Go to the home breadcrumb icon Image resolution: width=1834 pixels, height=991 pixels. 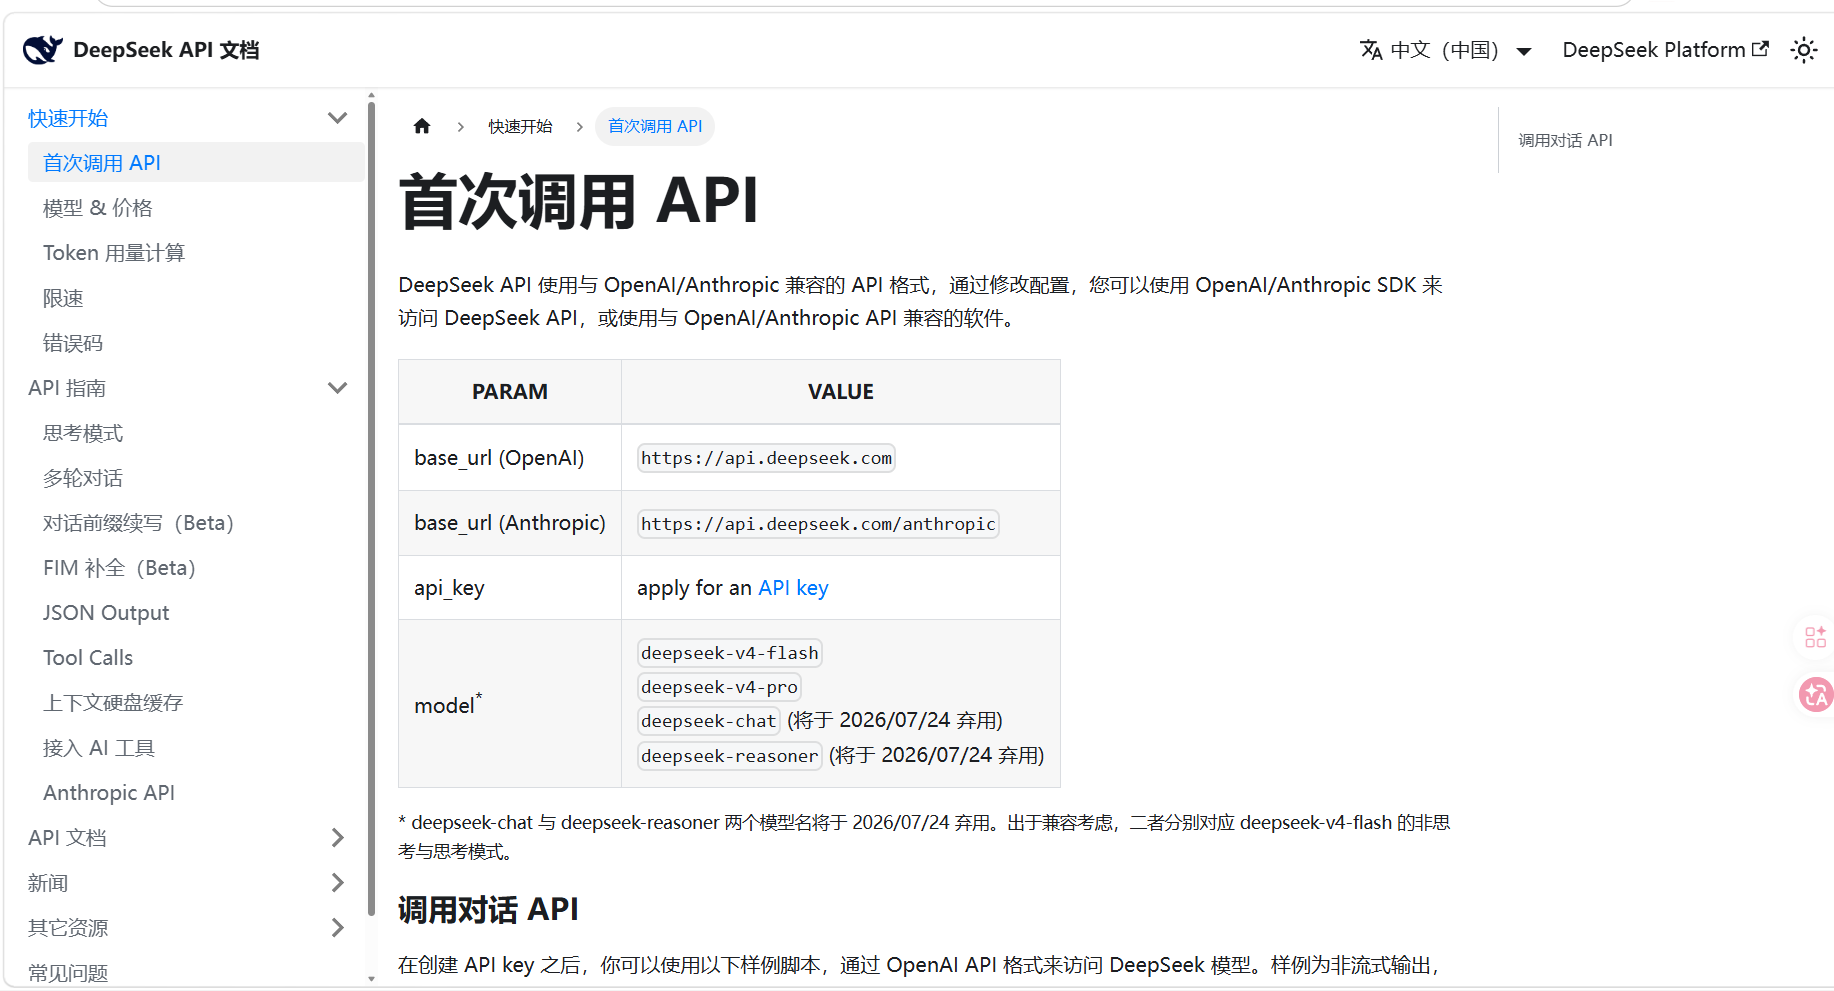(x=422, y=126)
